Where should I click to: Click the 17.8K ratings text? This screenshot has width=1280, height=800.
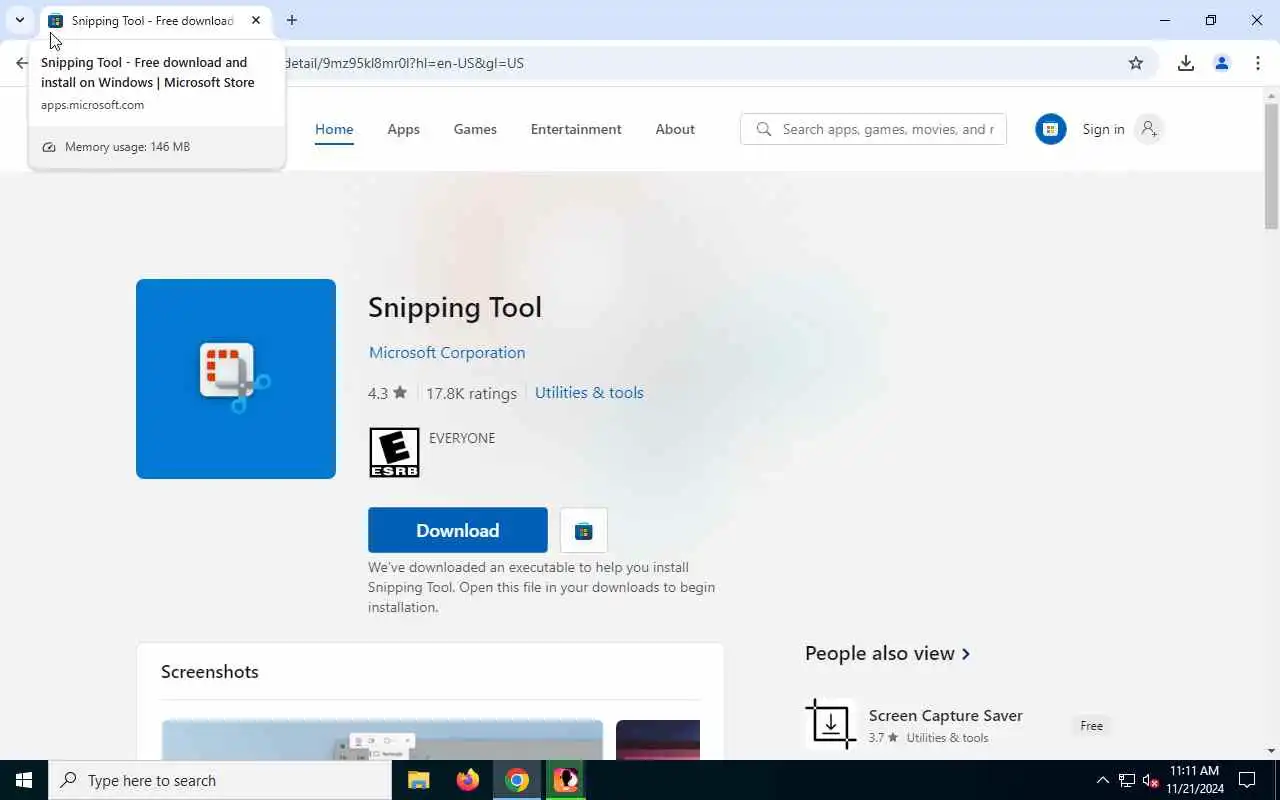[x=471, y=393]
